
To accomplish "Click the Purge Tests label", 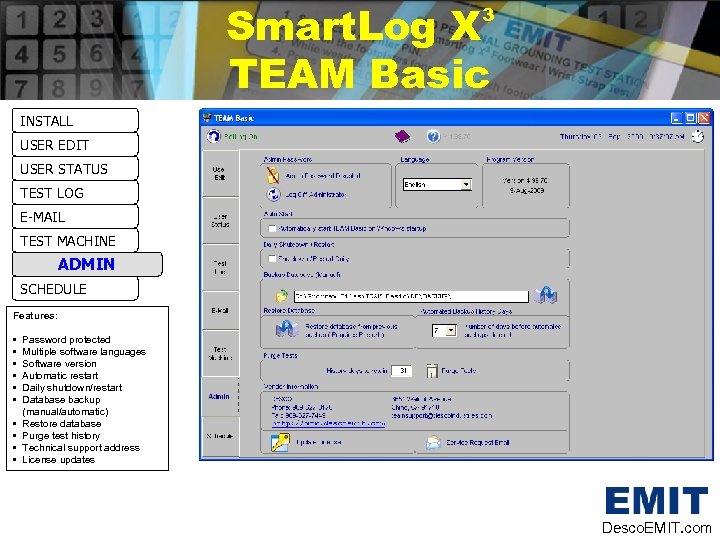I will tap(458, 371).
